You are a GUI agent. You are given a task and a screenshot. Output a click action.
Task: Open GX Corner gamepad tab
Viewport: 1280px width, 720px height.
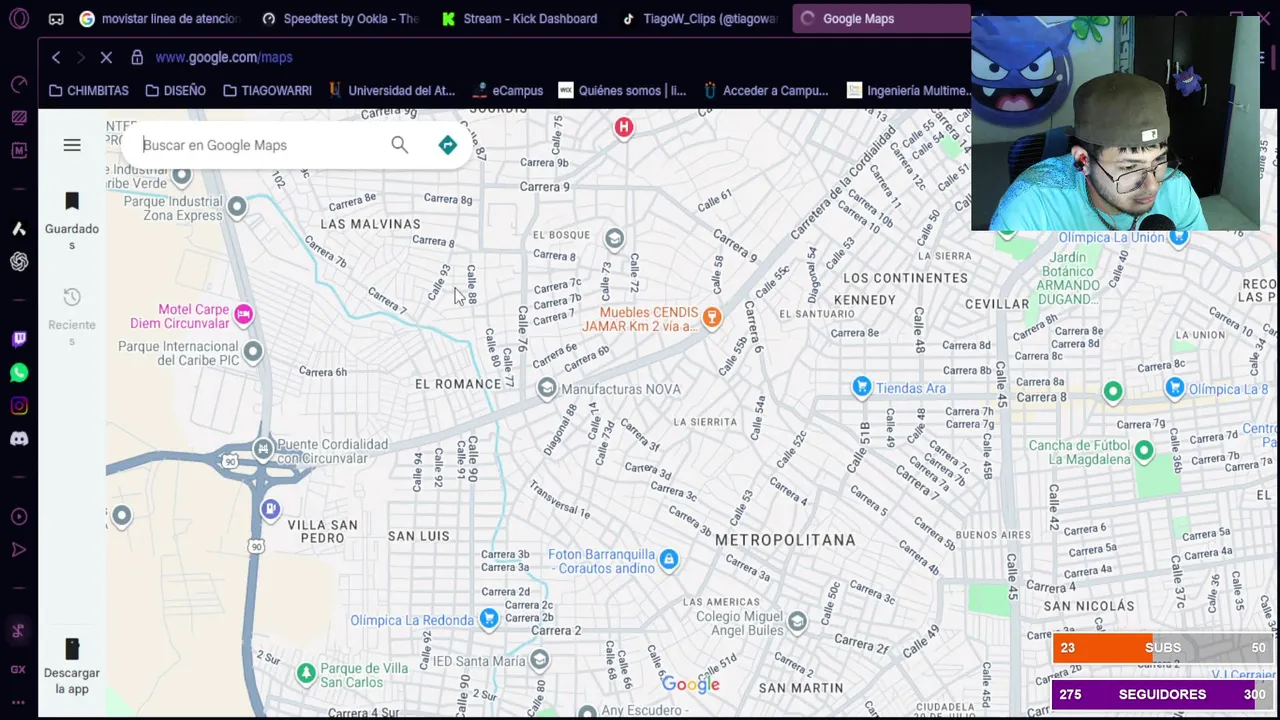[x=56, y=18]
